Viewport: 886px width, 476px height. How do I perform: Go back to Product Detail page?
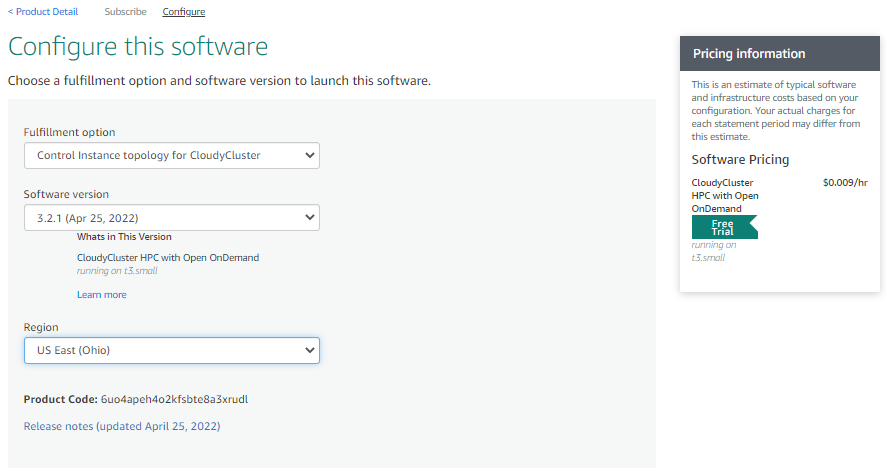[x=43, y=11]
